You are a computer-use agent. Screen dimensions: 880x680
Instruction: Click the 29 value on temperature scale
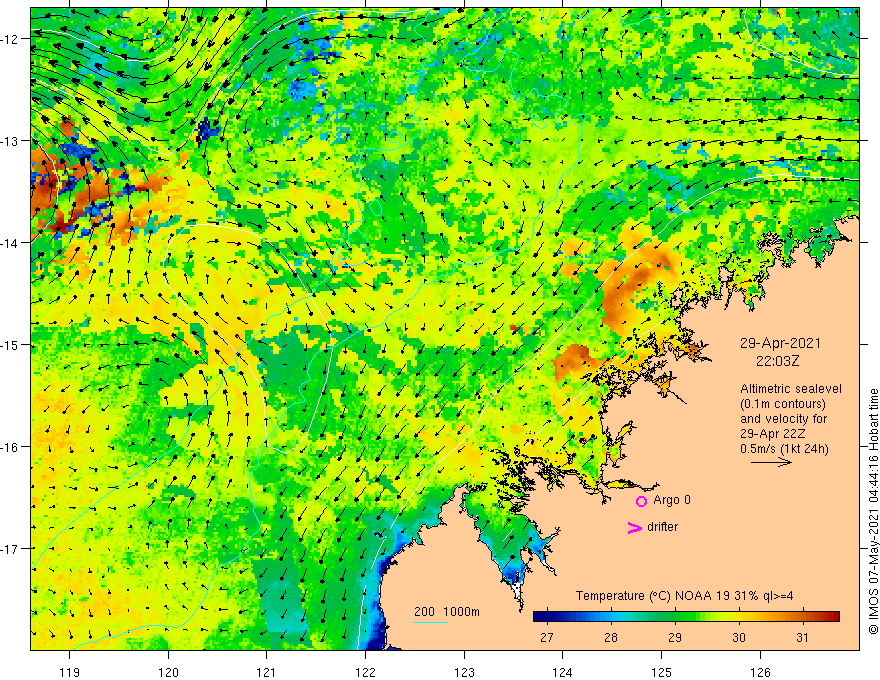(675, 637)
